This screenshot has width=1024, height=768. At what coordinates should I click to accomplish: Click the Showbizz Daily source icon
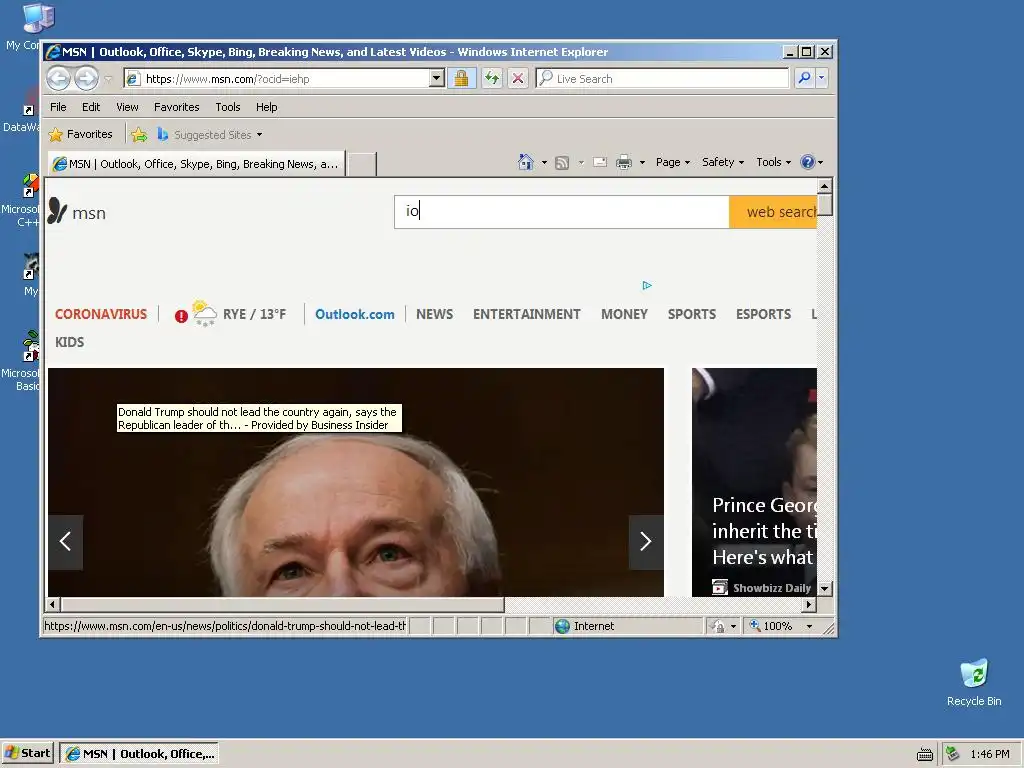[720, 587]
